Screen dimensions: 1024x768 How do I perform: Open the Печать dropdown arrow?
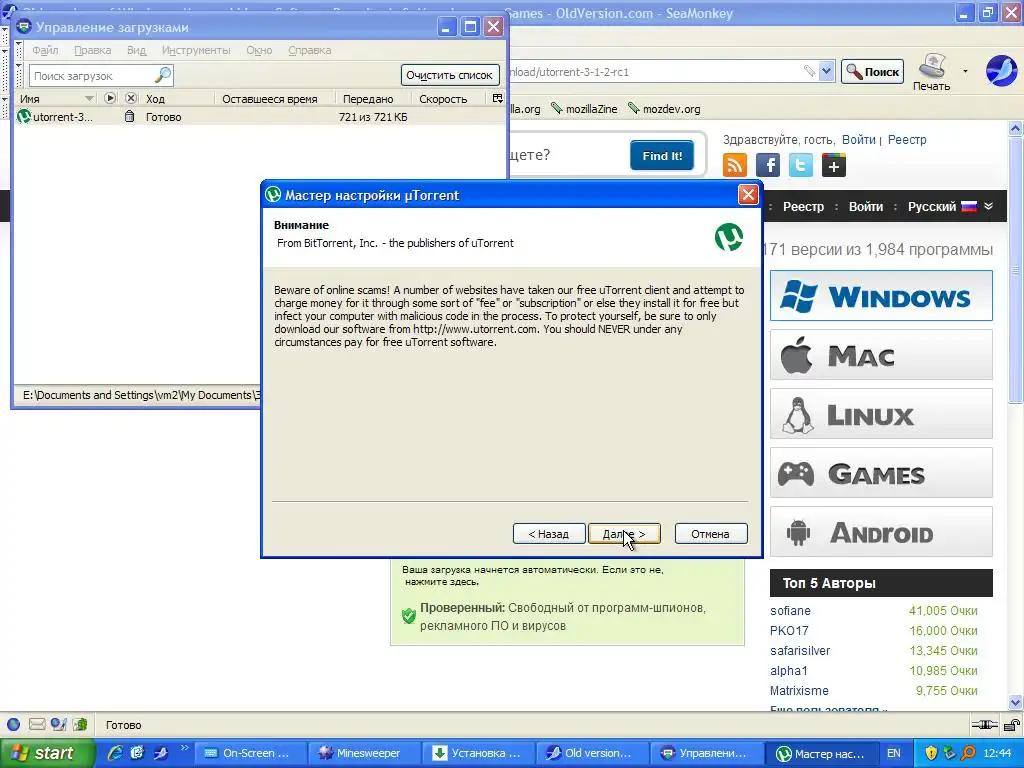965,71
